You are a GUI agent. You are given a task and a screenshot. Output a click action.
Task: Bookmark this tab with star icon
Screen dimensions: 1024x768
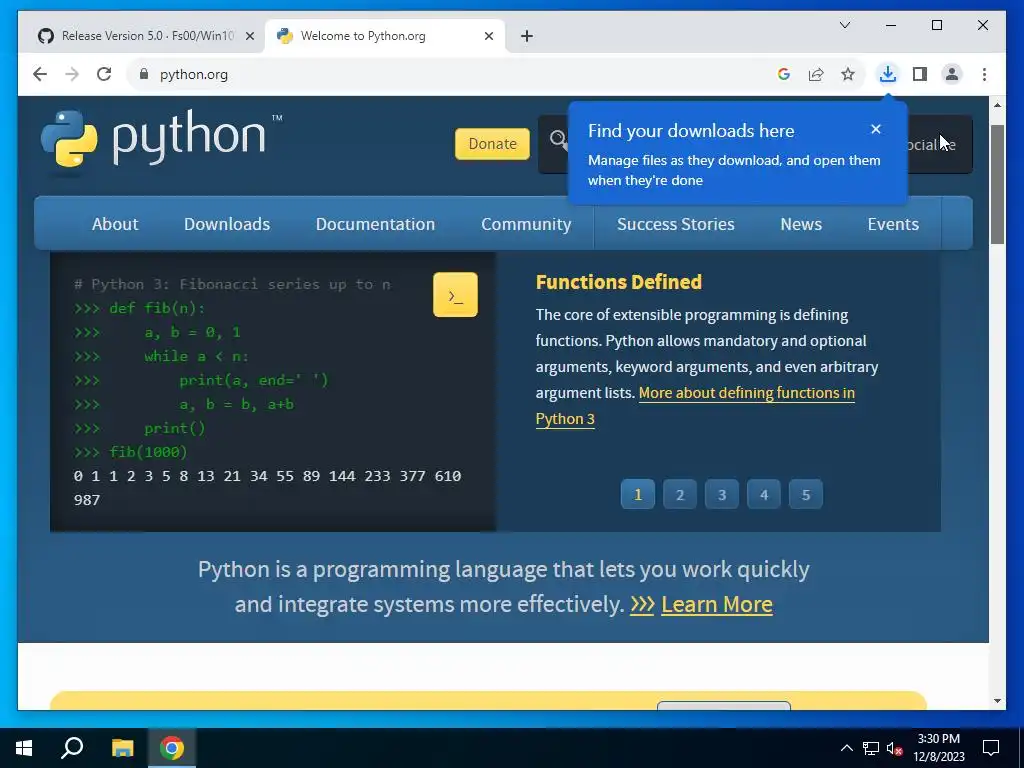click(848, 74)
